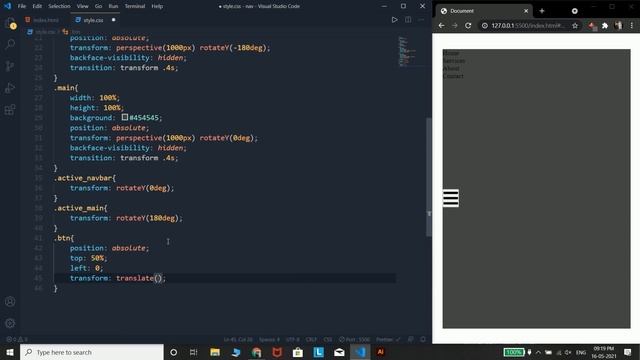The image size is (640, 360).
Task: Open the Go menu
Action: pyautogui.click(x=98, y=6)
